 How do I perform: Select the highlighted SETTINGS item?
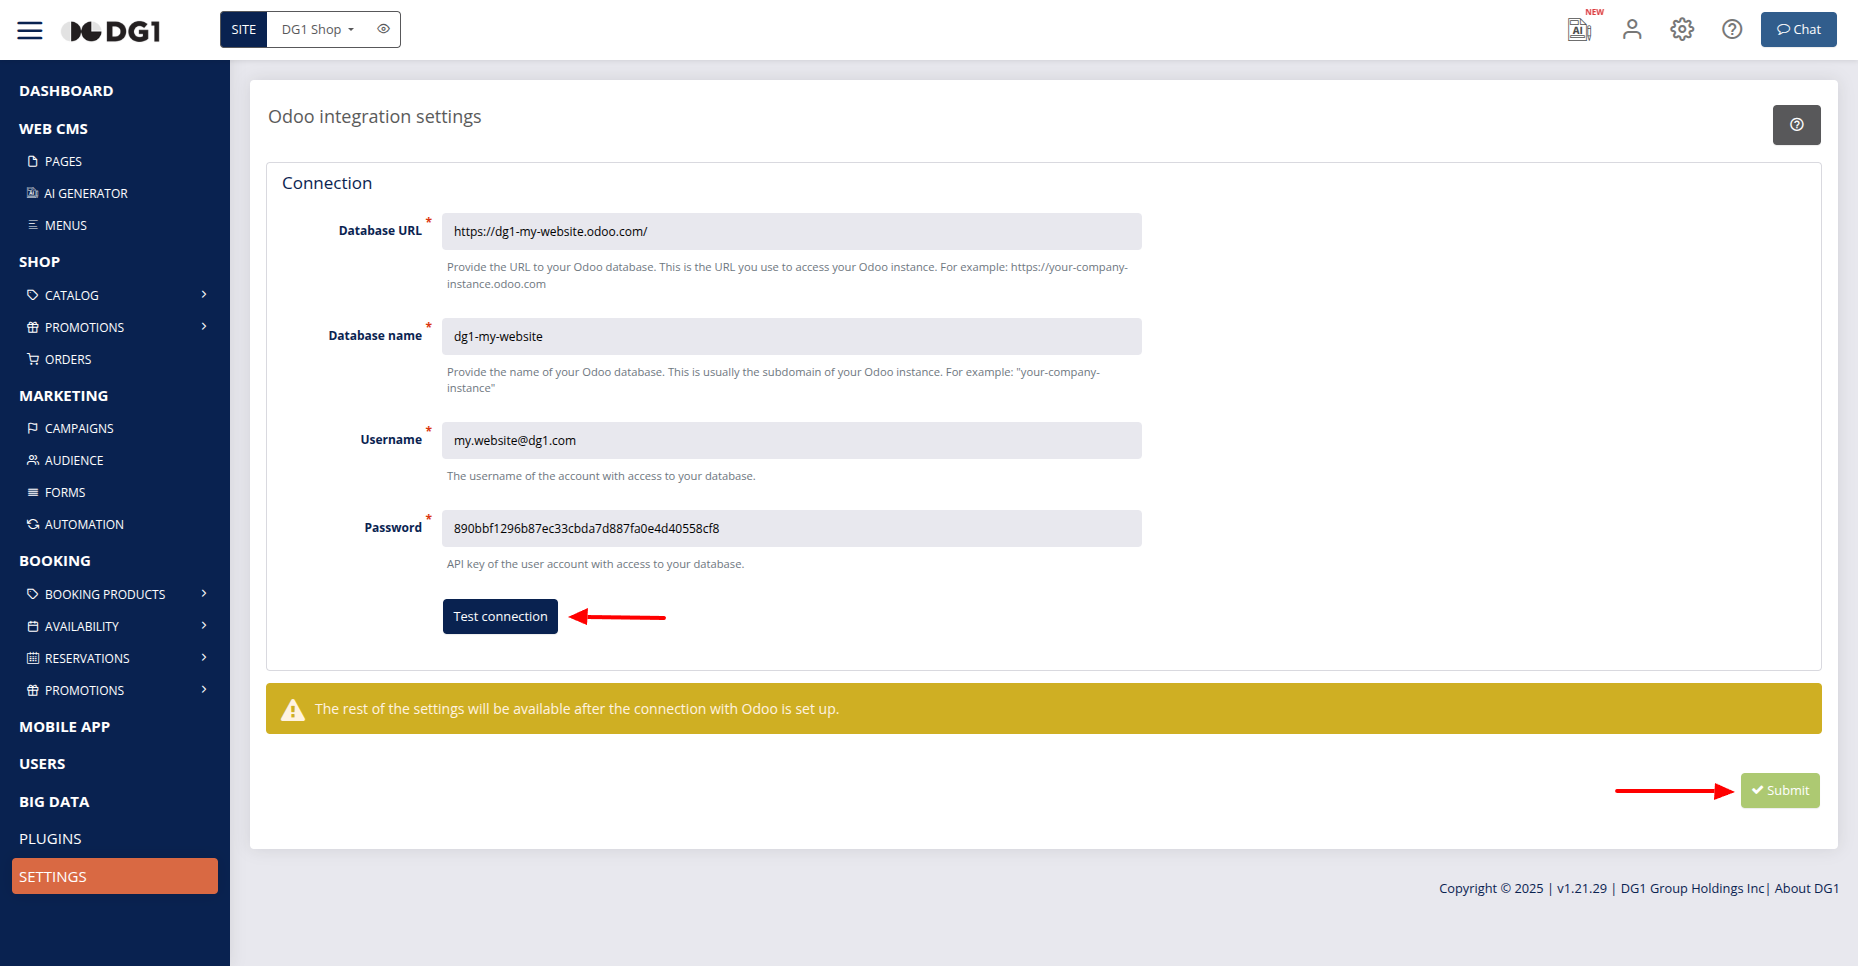click(x=115, y=876)
